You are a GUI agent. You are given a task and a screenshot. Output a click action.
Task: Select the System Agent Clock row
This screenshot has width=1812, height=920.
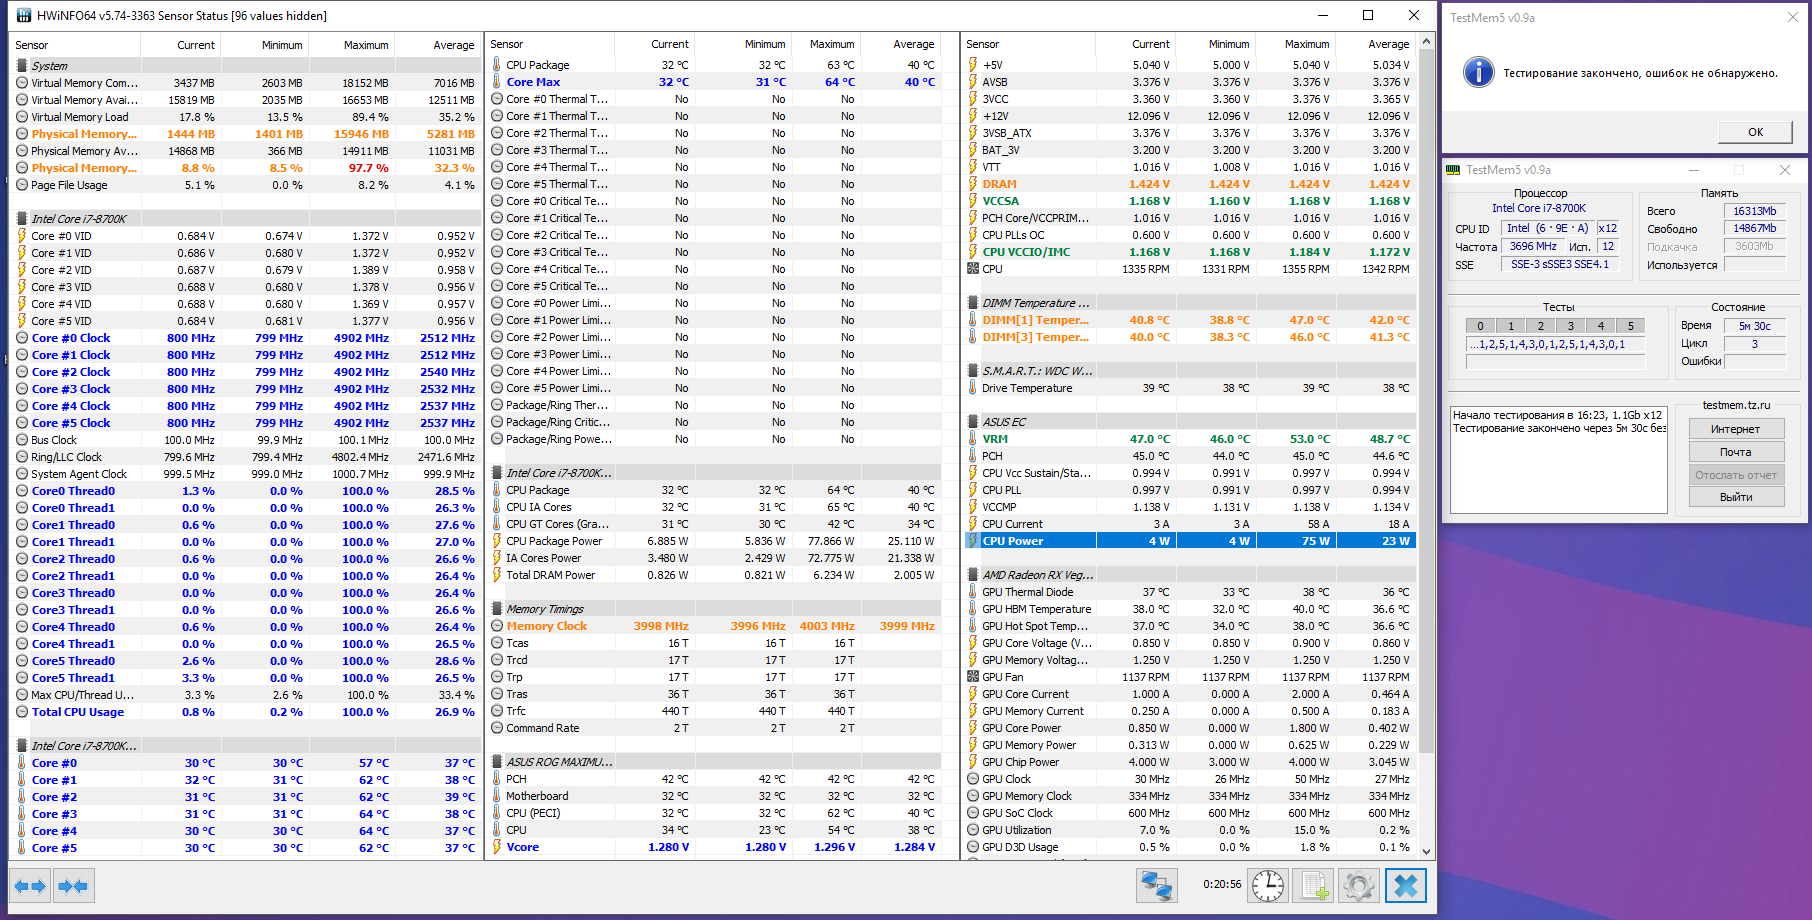click(243, 474)
